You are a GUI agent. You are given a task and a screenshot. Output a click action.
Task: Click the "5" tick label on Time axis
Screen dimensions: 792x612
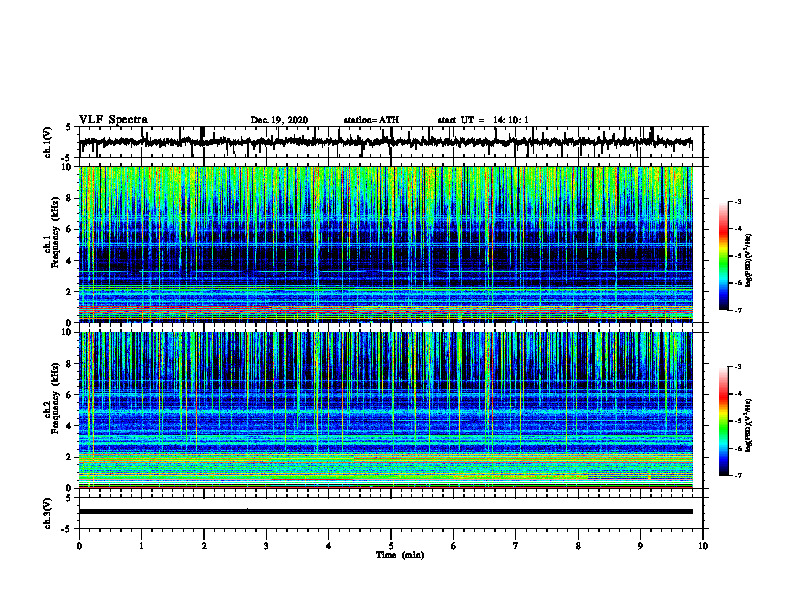(x=391, y=546)
